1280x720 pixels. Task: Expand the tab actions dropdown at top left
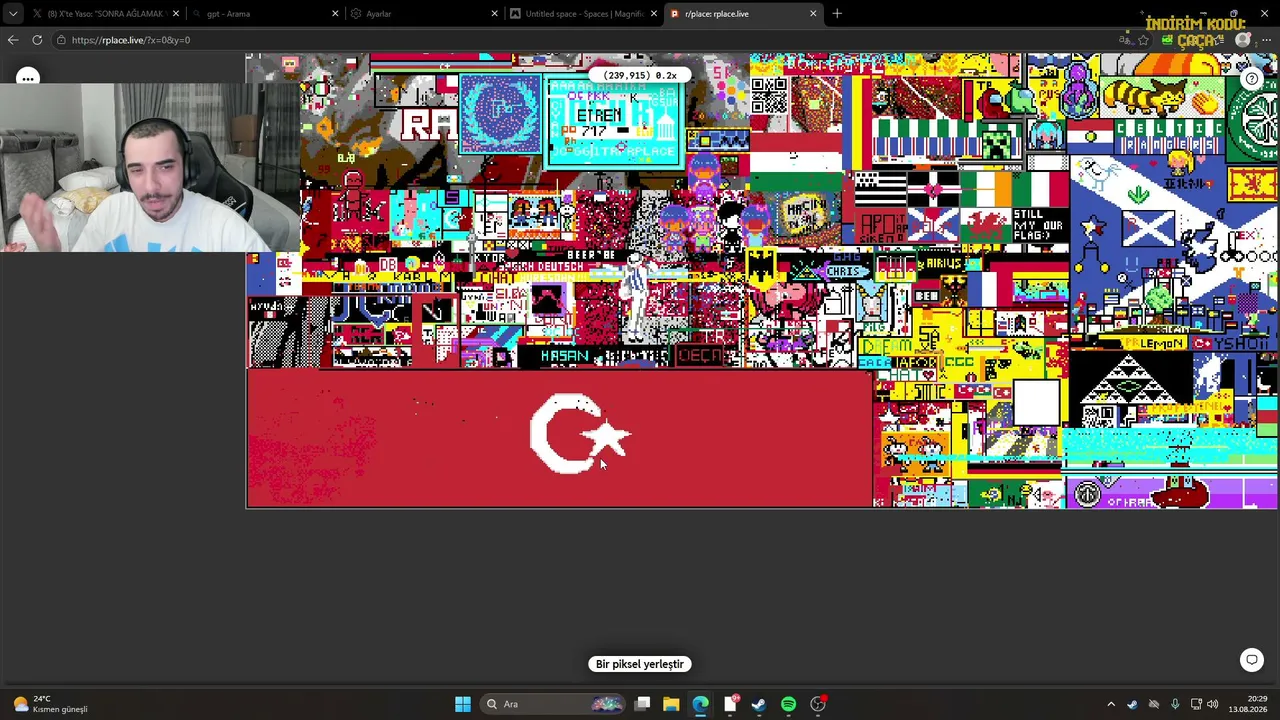pyautogui.click(x=12, y=14)
